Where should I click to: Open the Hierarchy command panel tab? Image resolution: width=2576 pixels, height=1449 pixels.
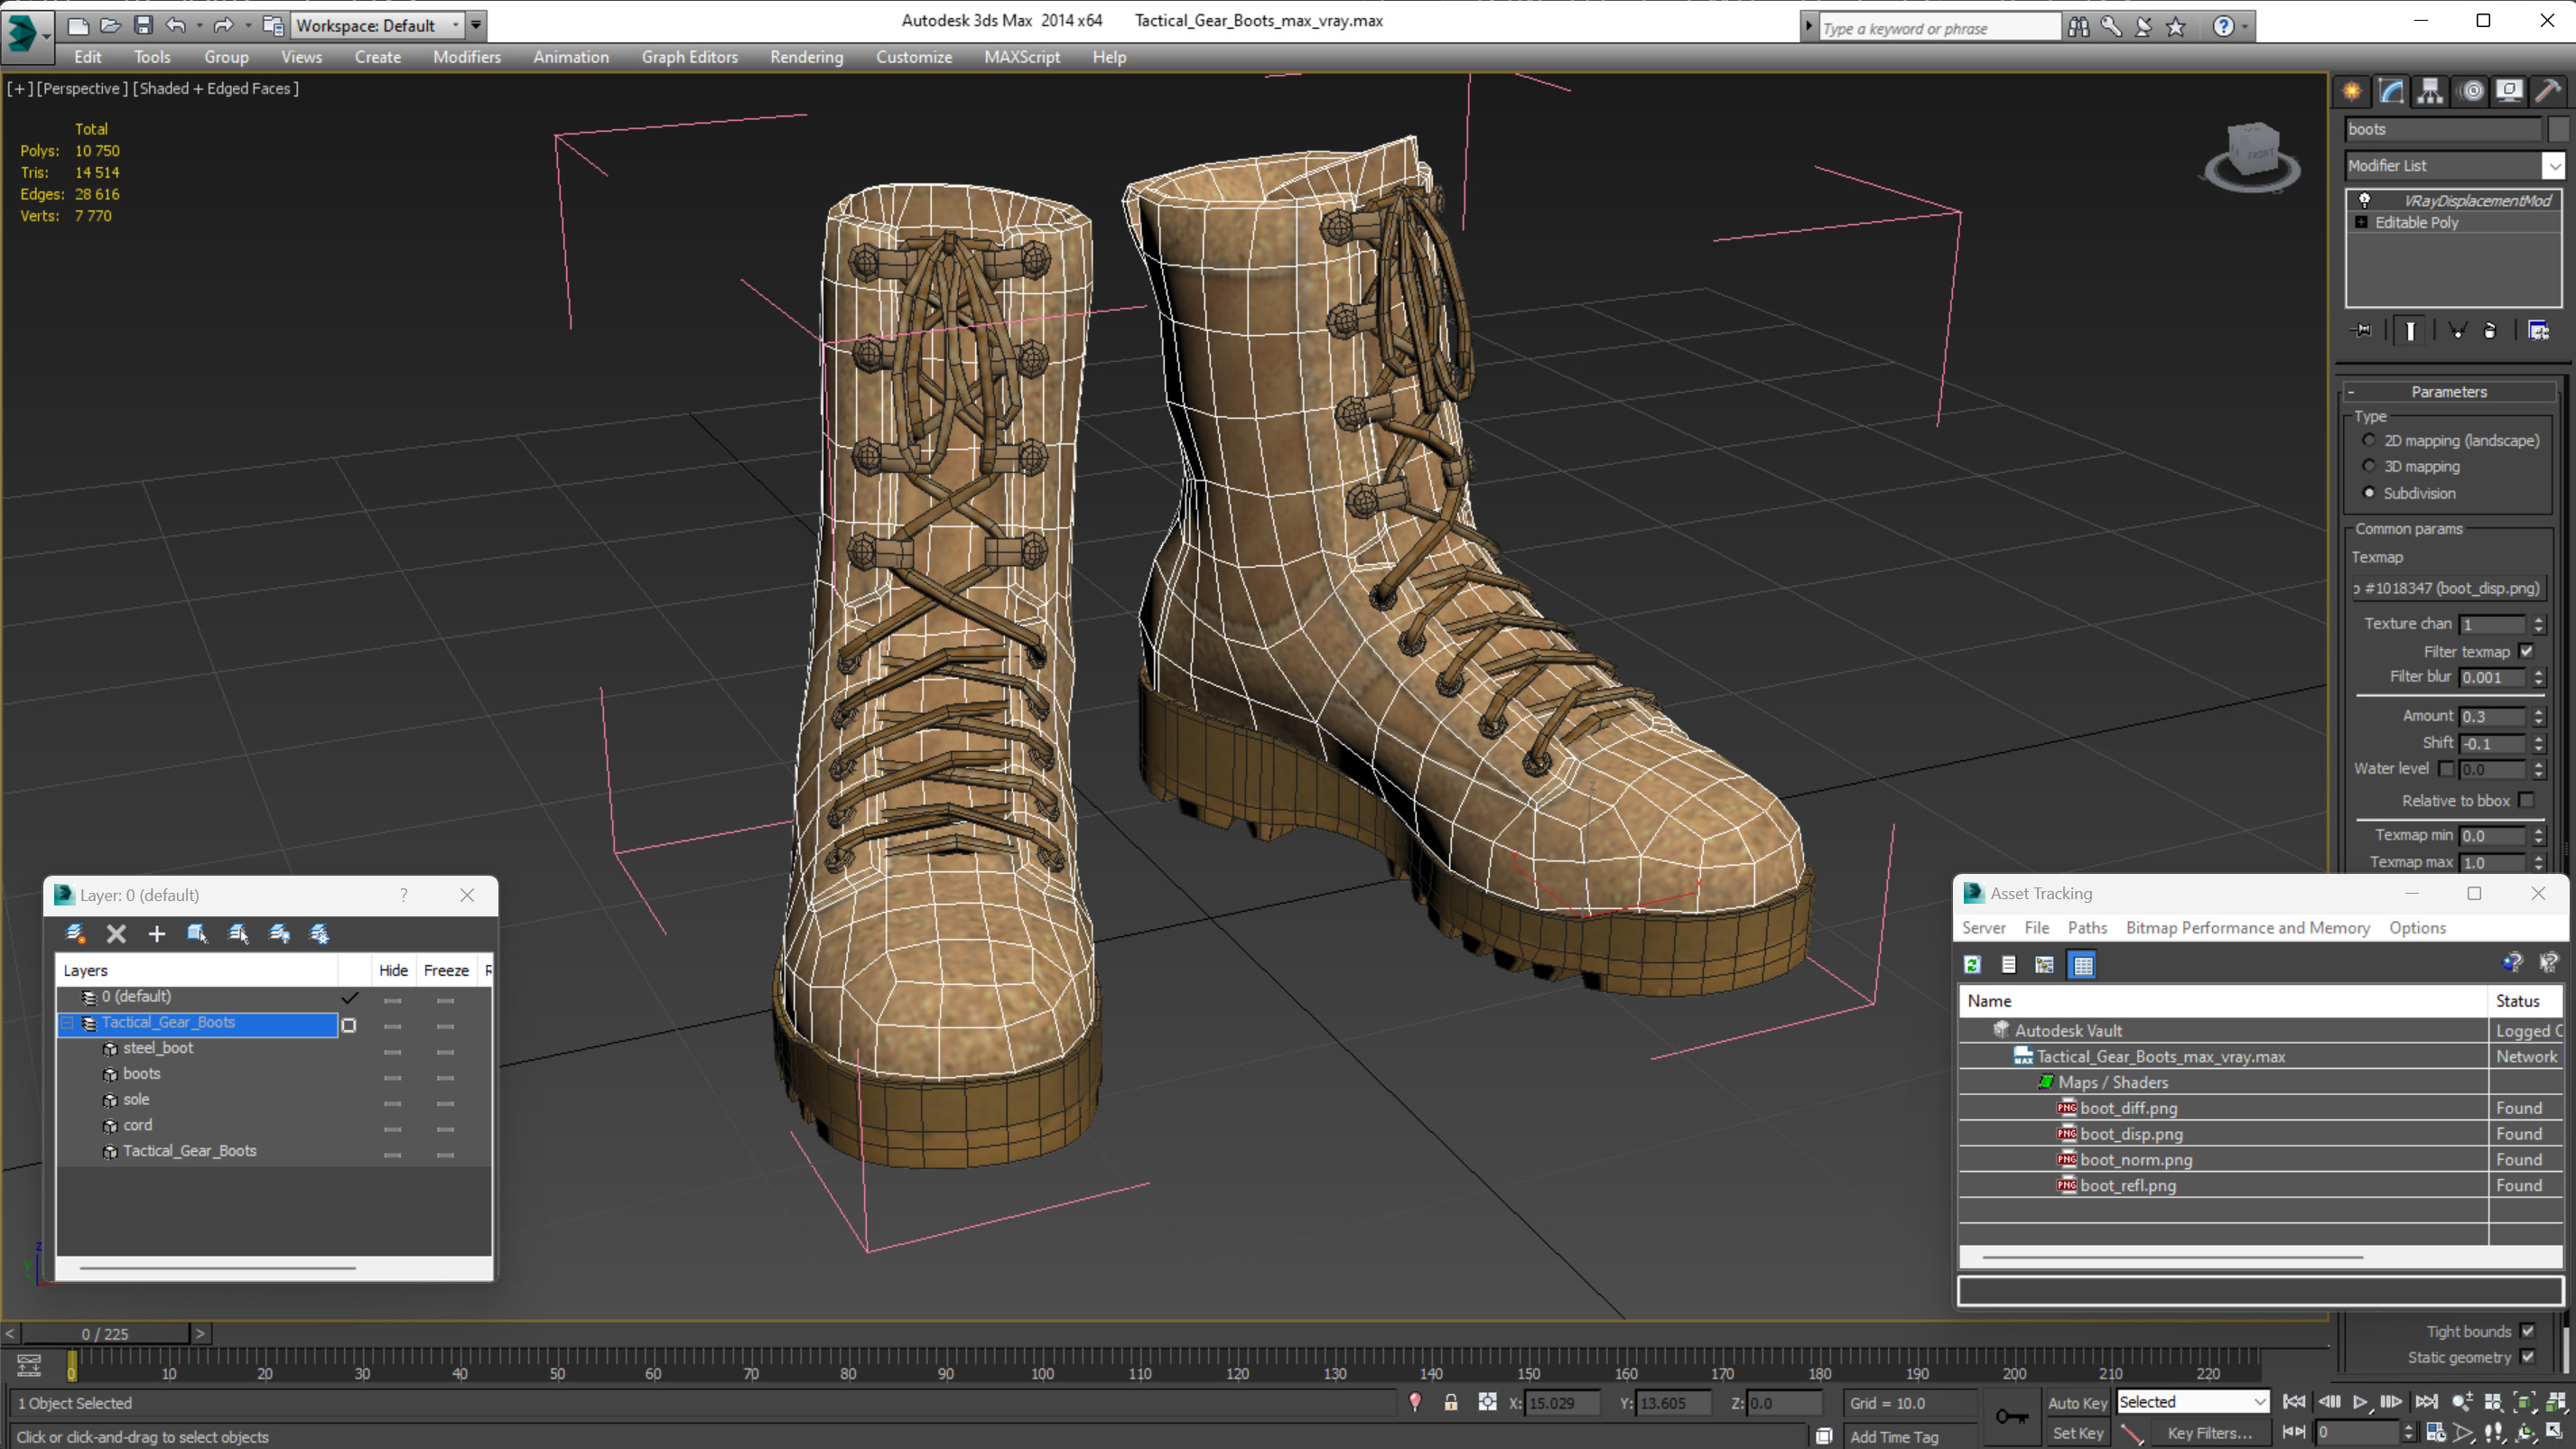[2430, 91]
